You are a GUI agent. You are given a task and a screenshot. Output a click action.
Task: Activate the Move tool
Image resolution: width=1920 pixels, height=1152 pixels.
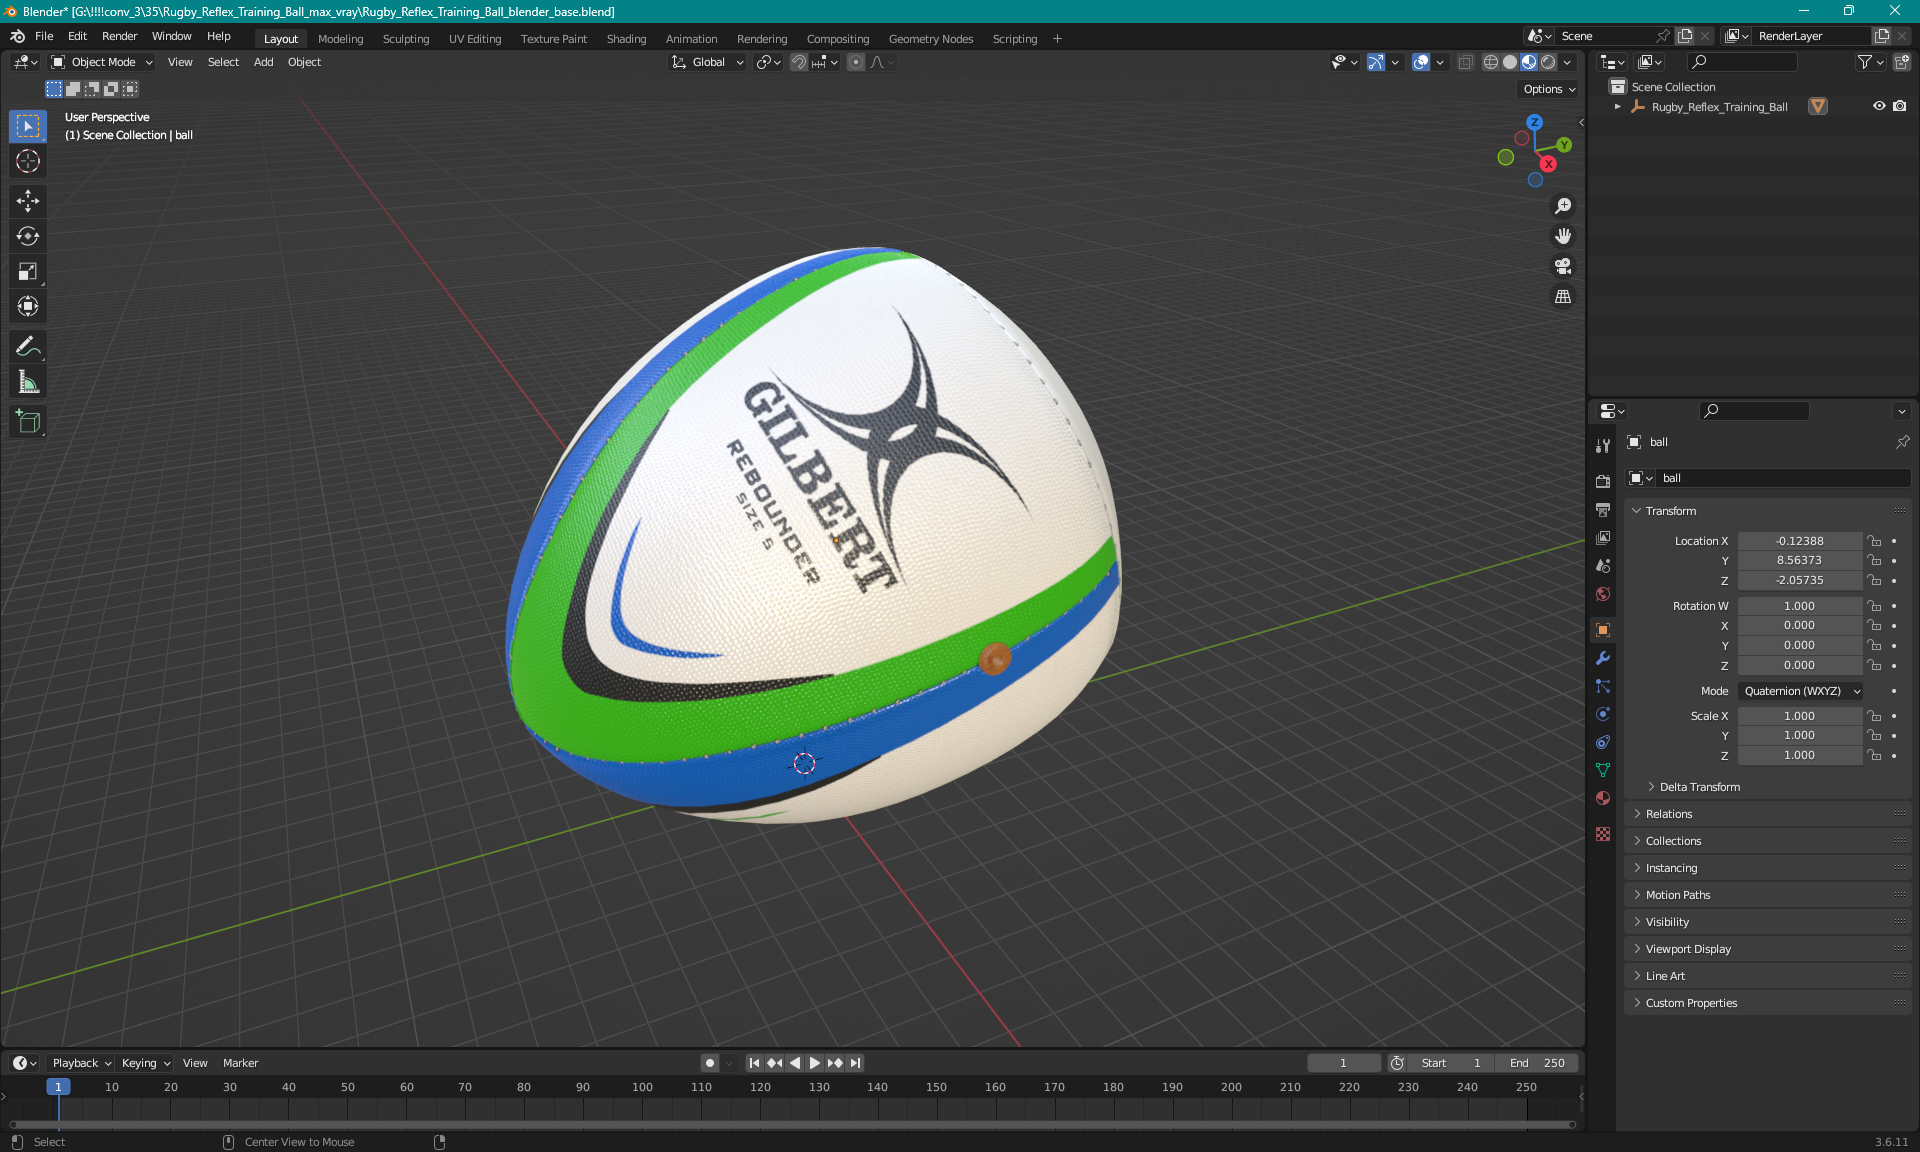pos(28,201)
